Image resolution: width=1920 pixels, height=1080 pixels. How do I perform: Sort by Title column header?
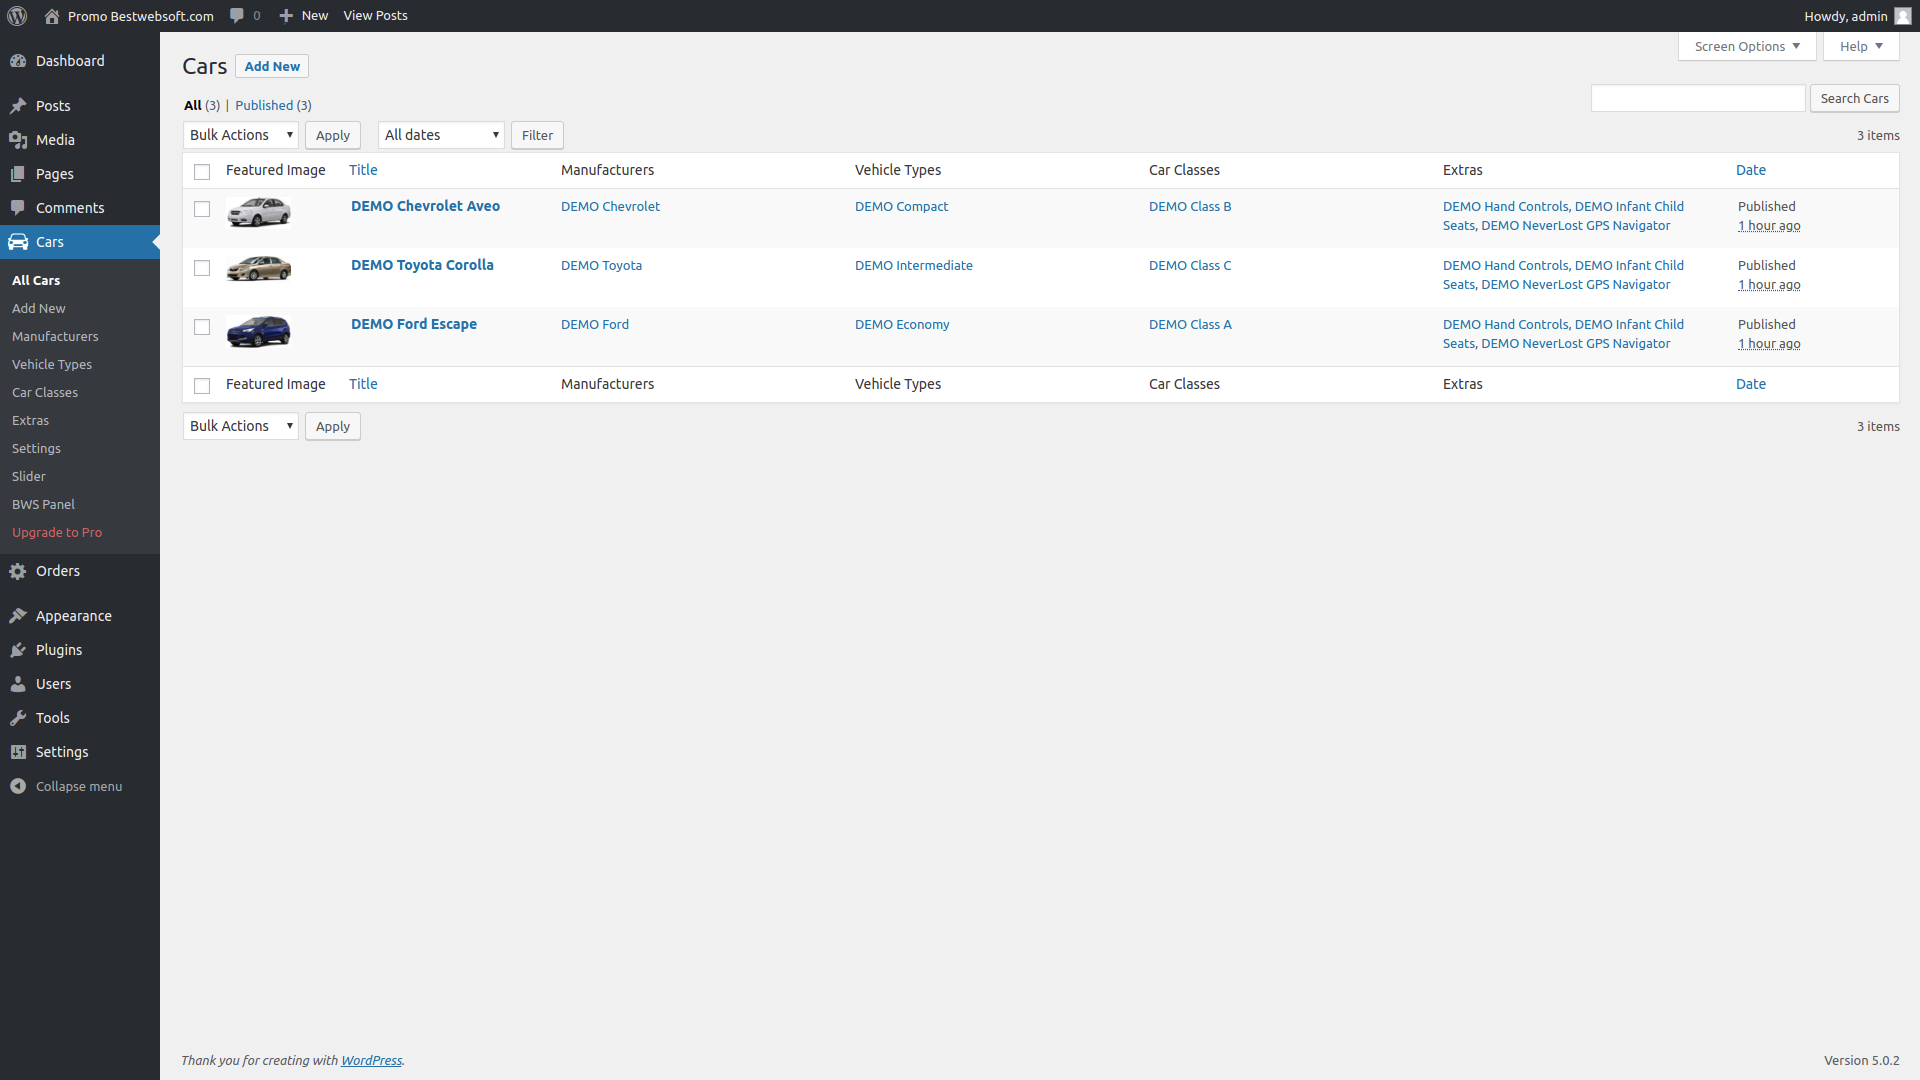pos(363,170)
